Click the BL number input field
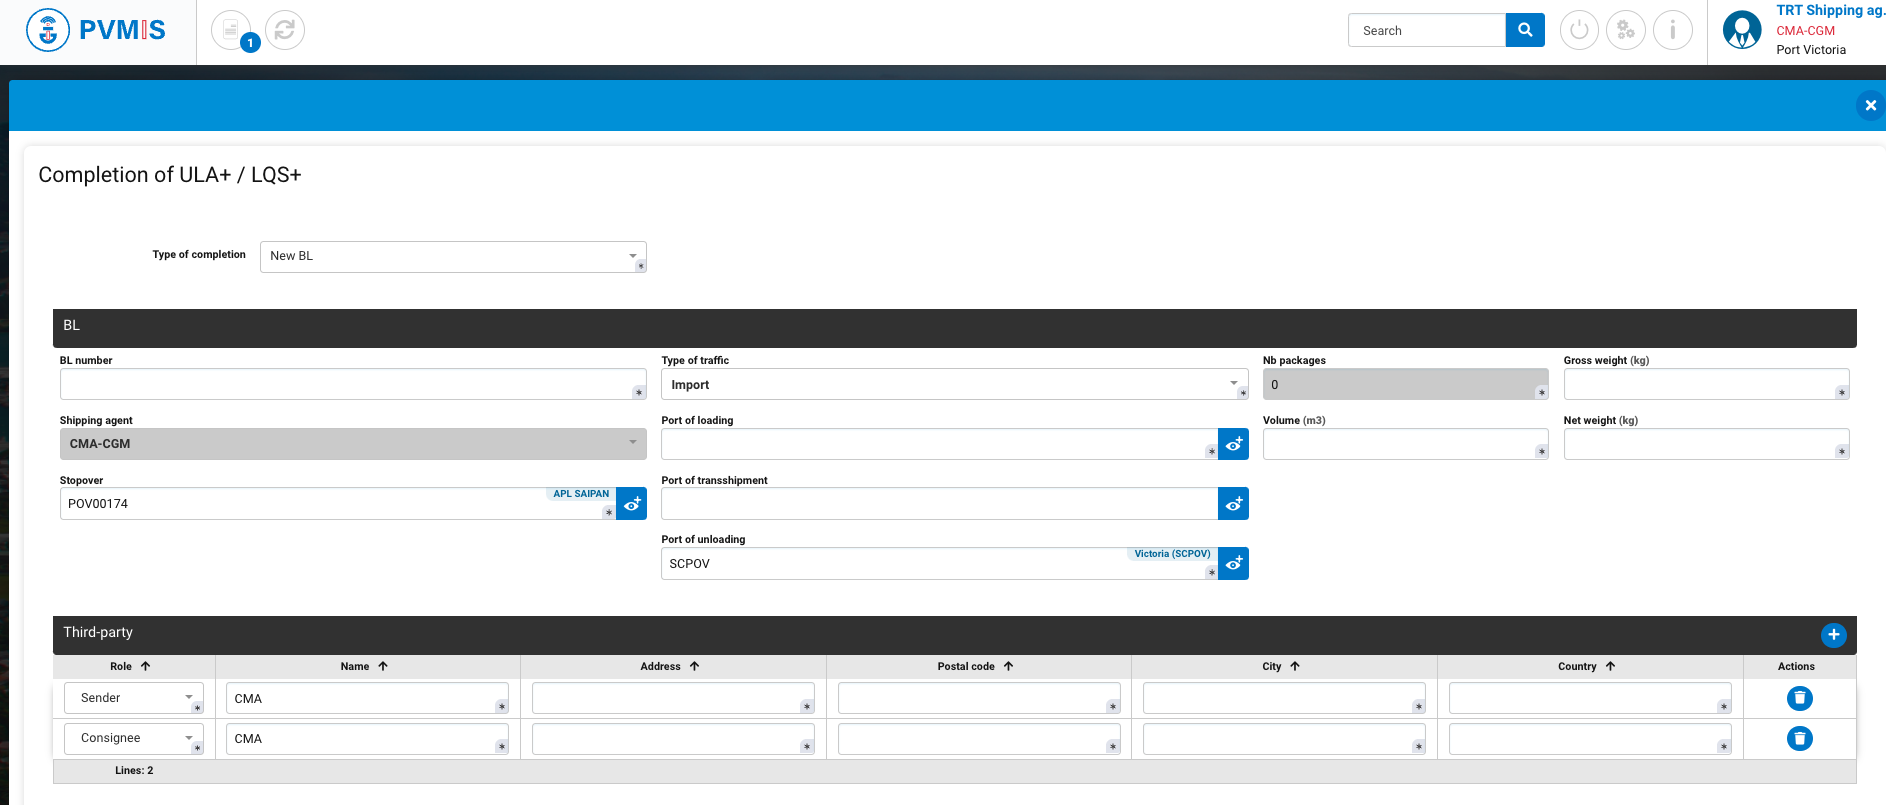 click(x=347, y=384)
